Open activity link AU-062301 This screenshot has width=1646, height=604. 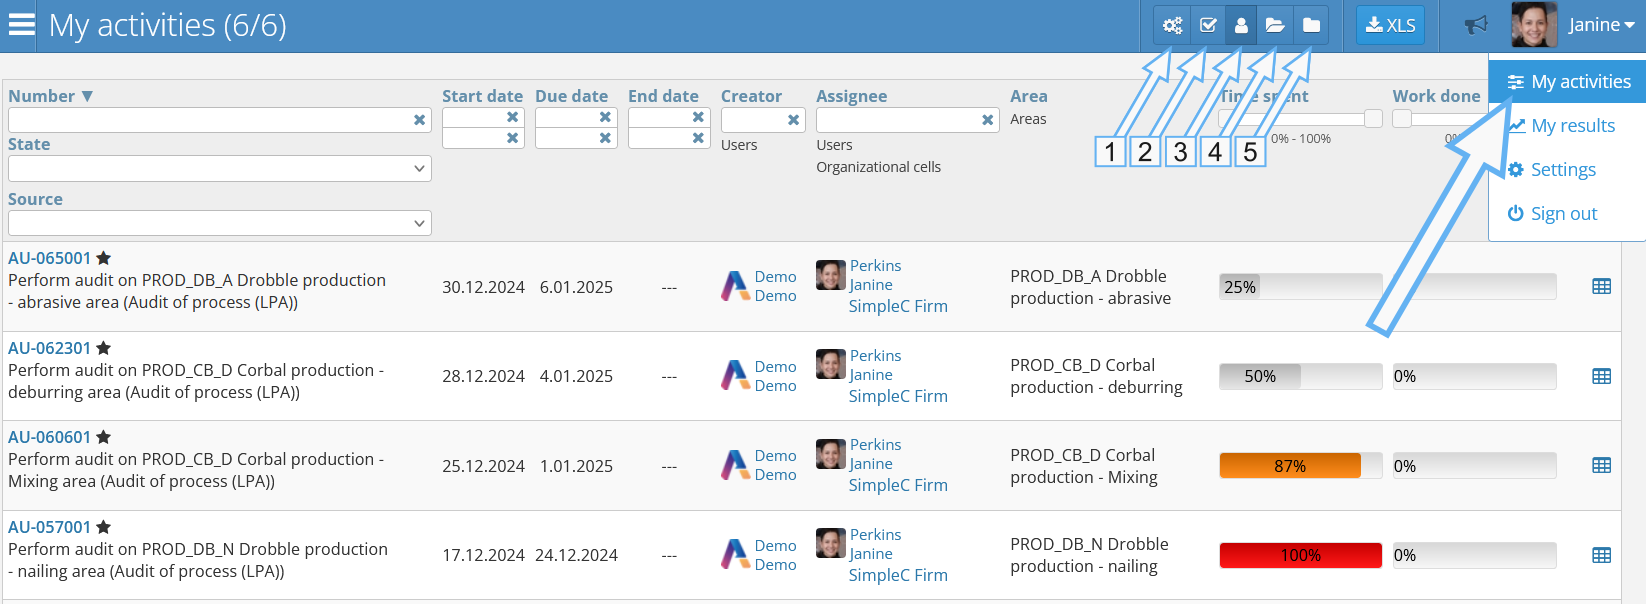(x=49, y=348)
